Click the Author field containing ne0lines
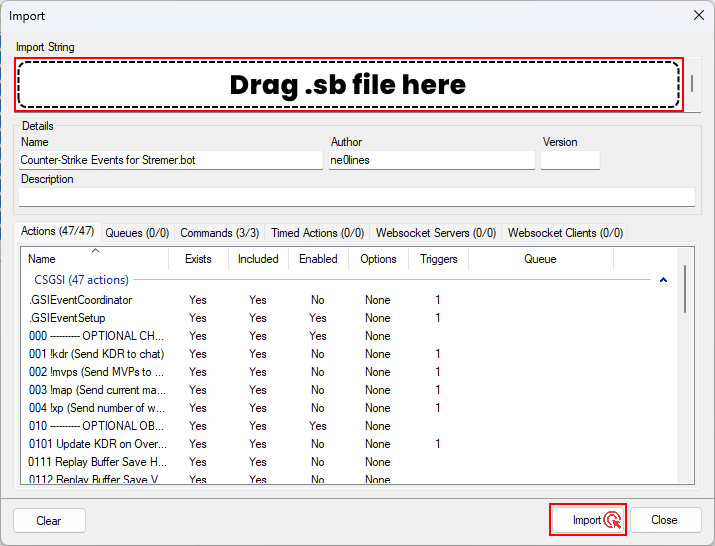Viewport: 715px width, 546px height. 431,160
